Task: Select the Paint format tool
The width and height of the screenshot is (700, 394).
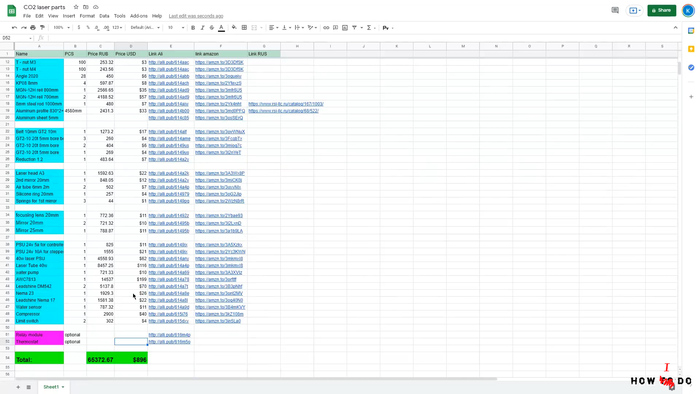Action: (x=42, y=28)
